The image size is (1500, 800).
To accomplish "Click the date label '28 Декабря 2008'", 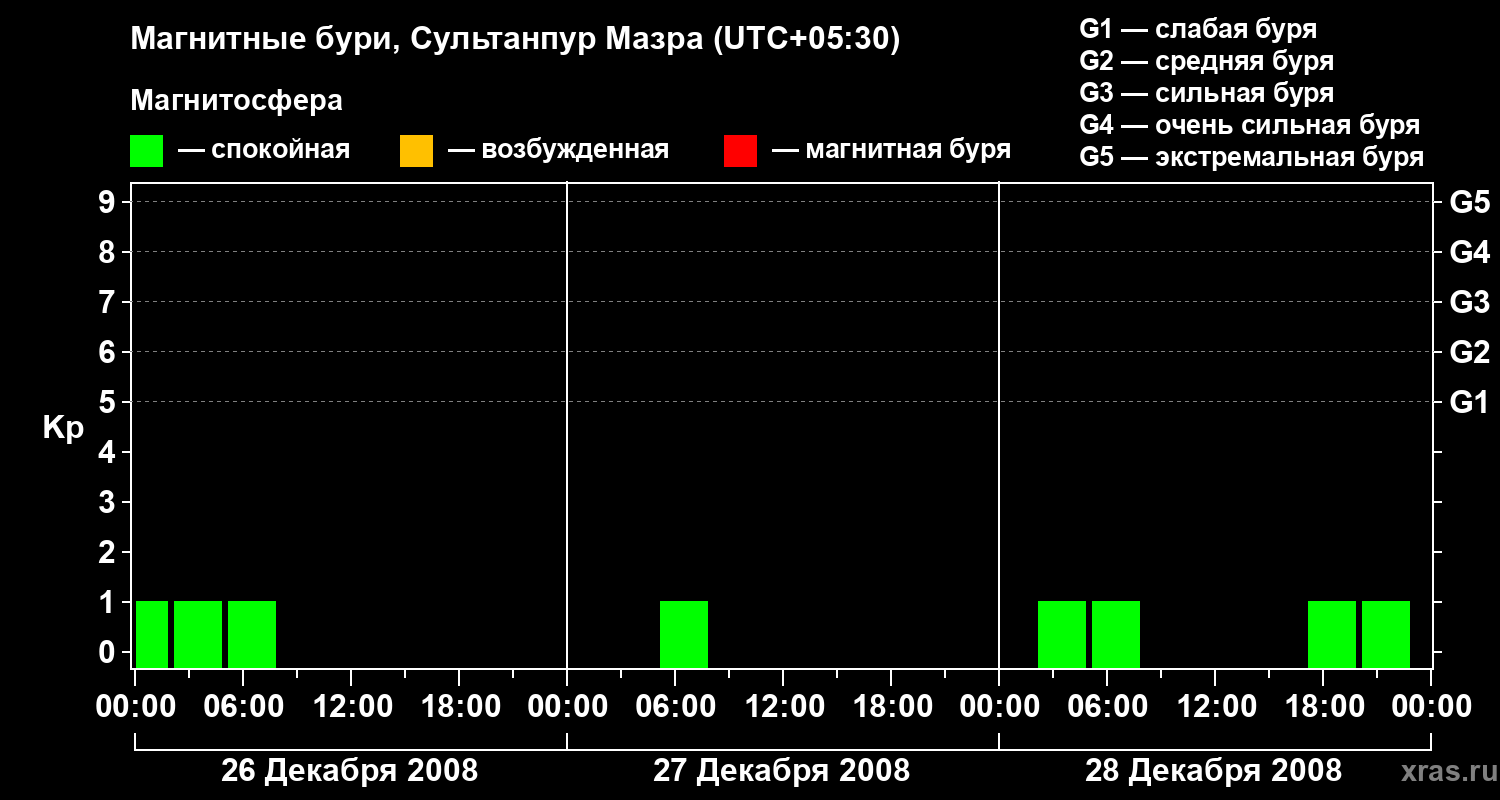I will pos(1214,771).
